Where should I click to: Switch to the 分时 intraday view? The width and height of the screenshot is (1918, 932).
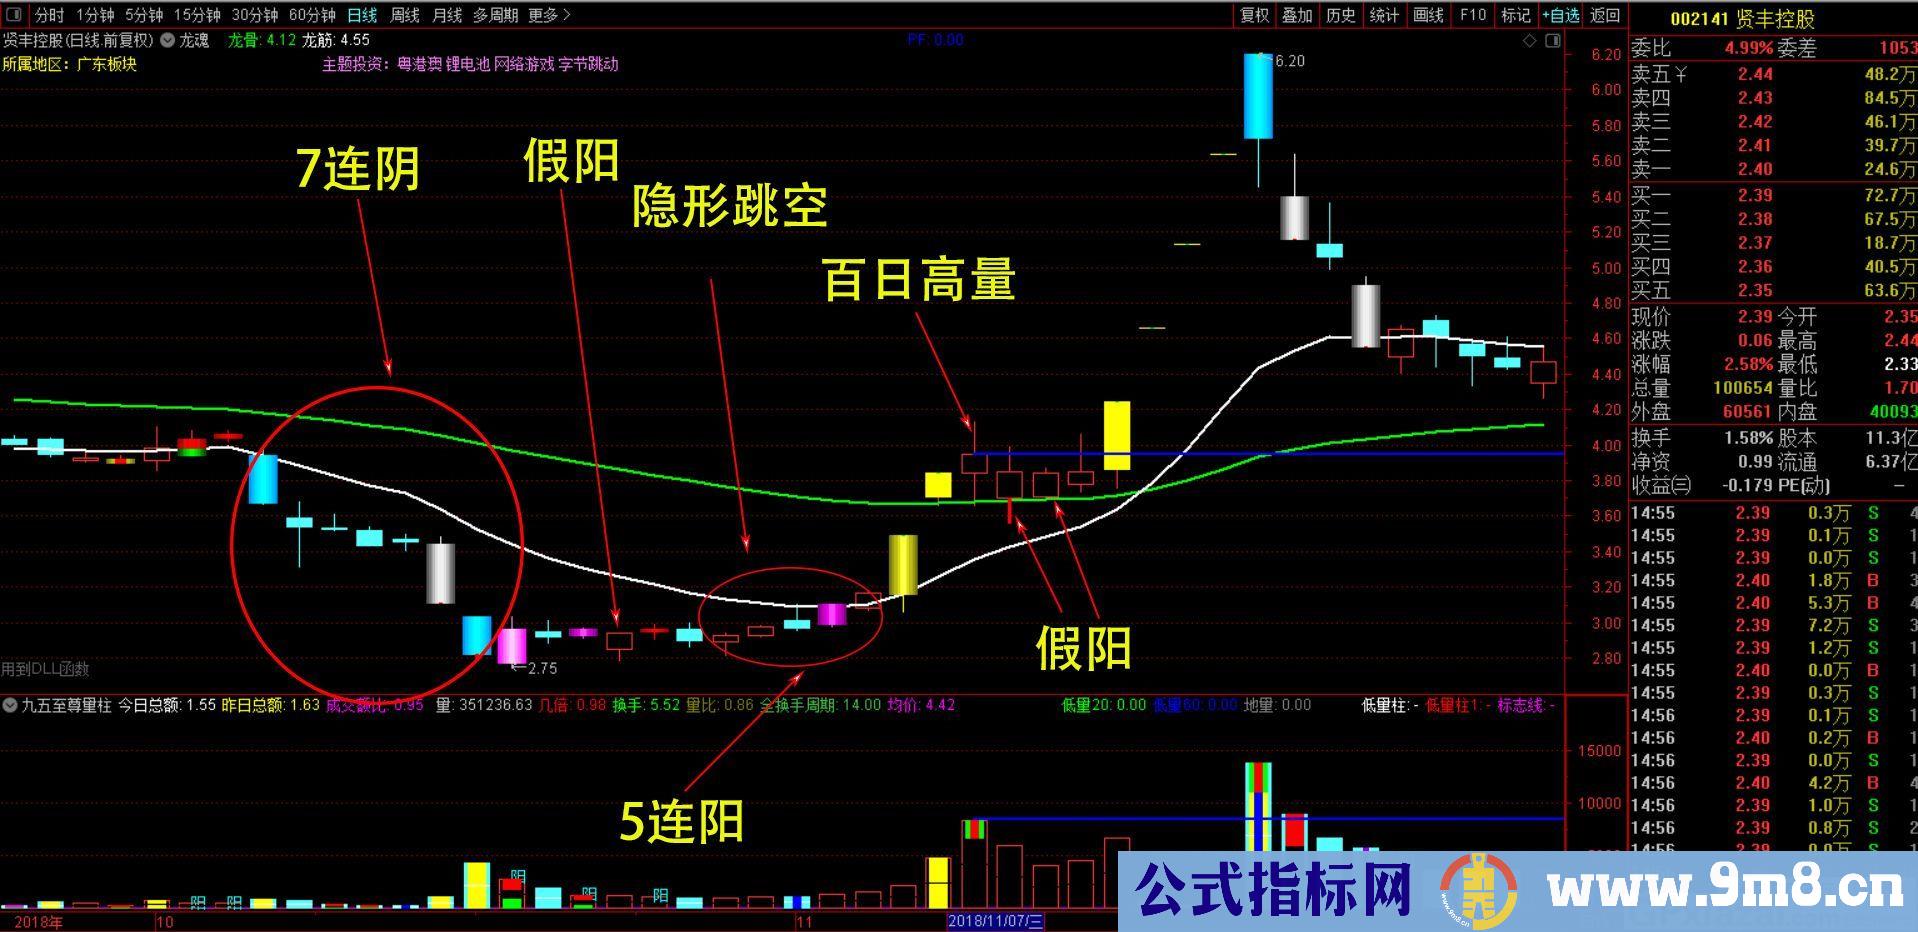[49, 15]
